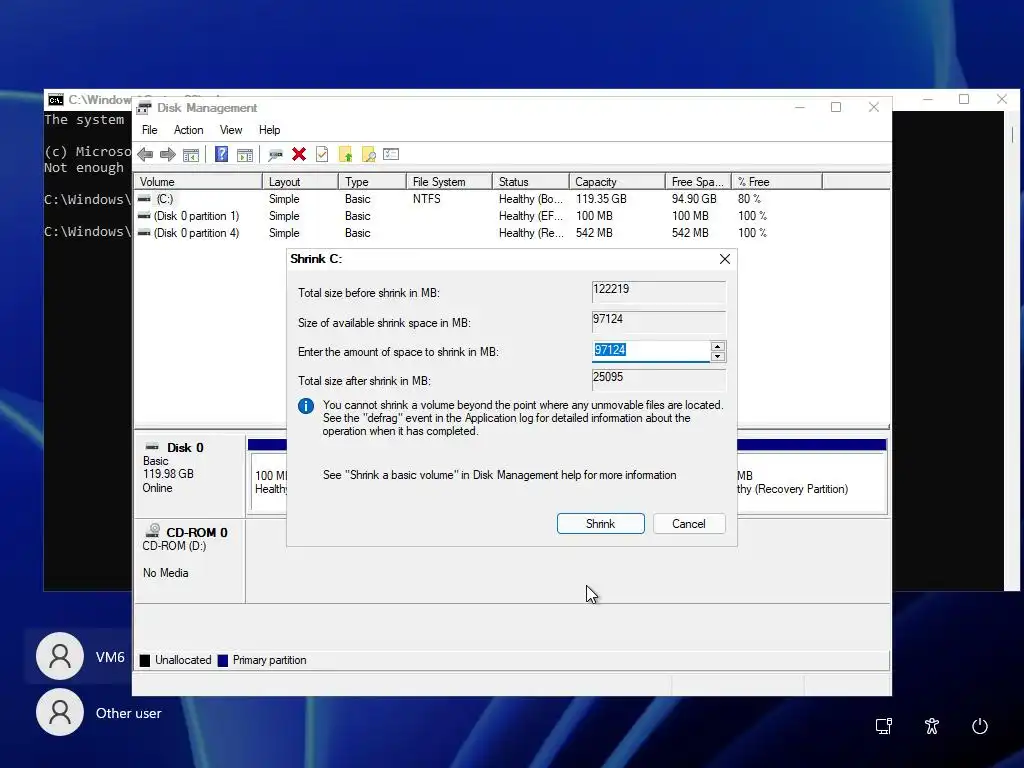Screen dimensions: 1024x768
Task: Click the folder with green arrow icon
Action: 345,154
